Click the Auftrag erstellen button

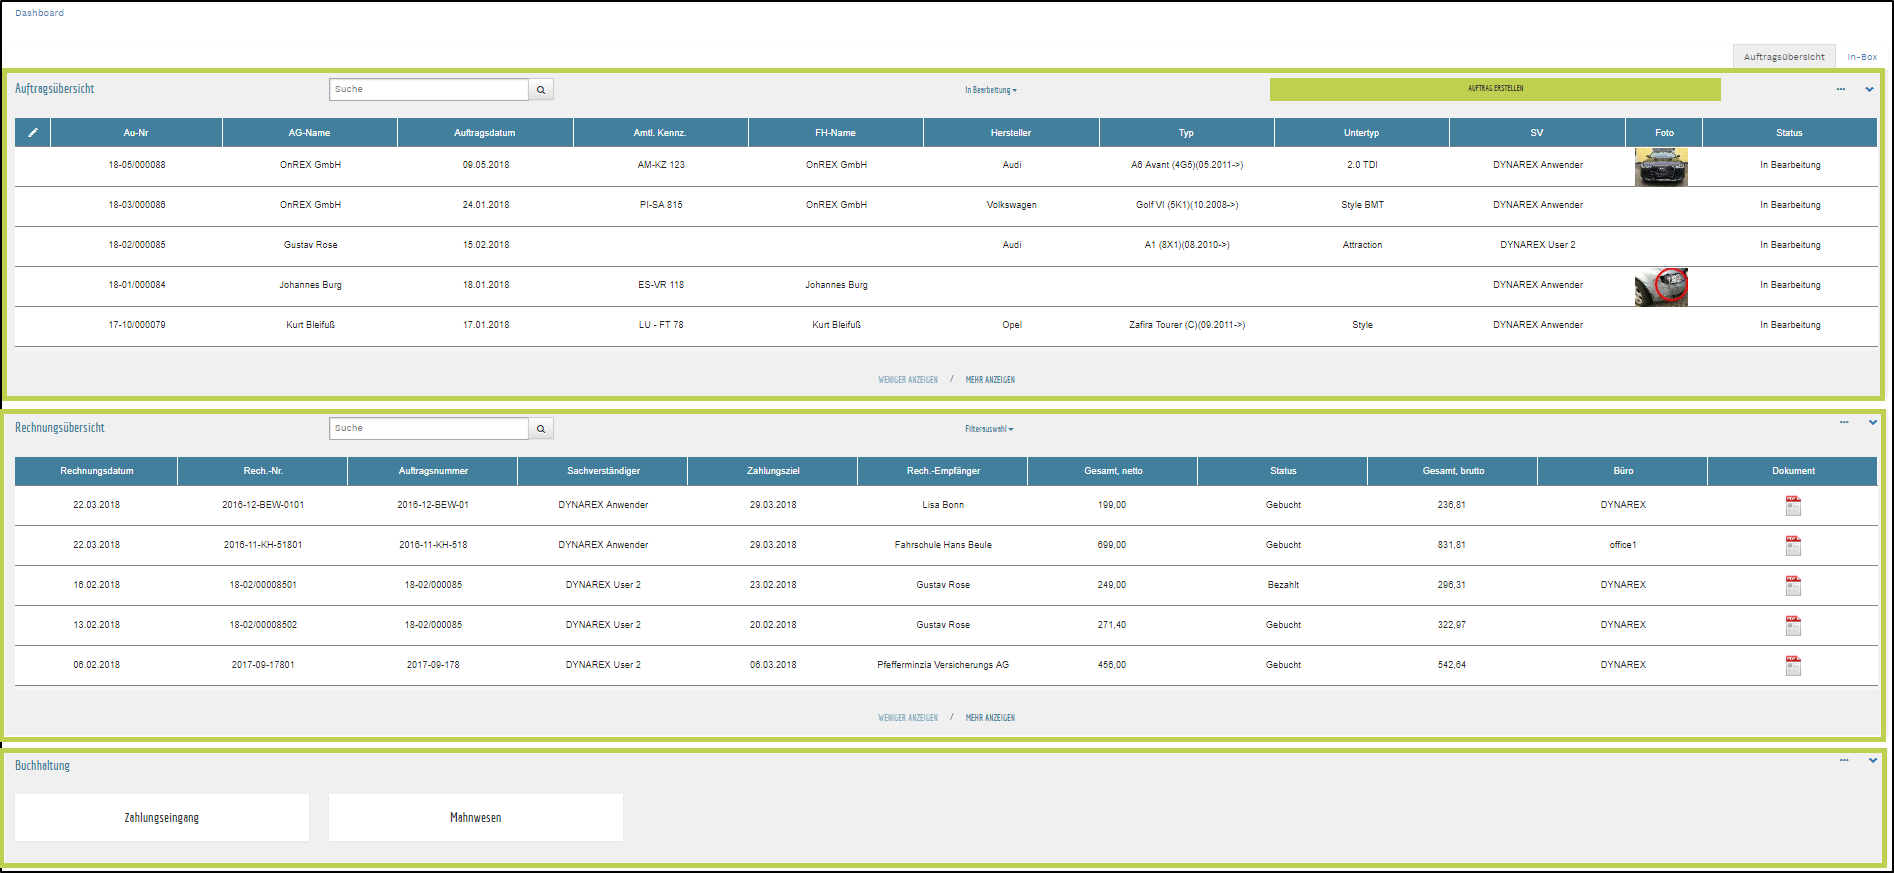click(1495, 89)
